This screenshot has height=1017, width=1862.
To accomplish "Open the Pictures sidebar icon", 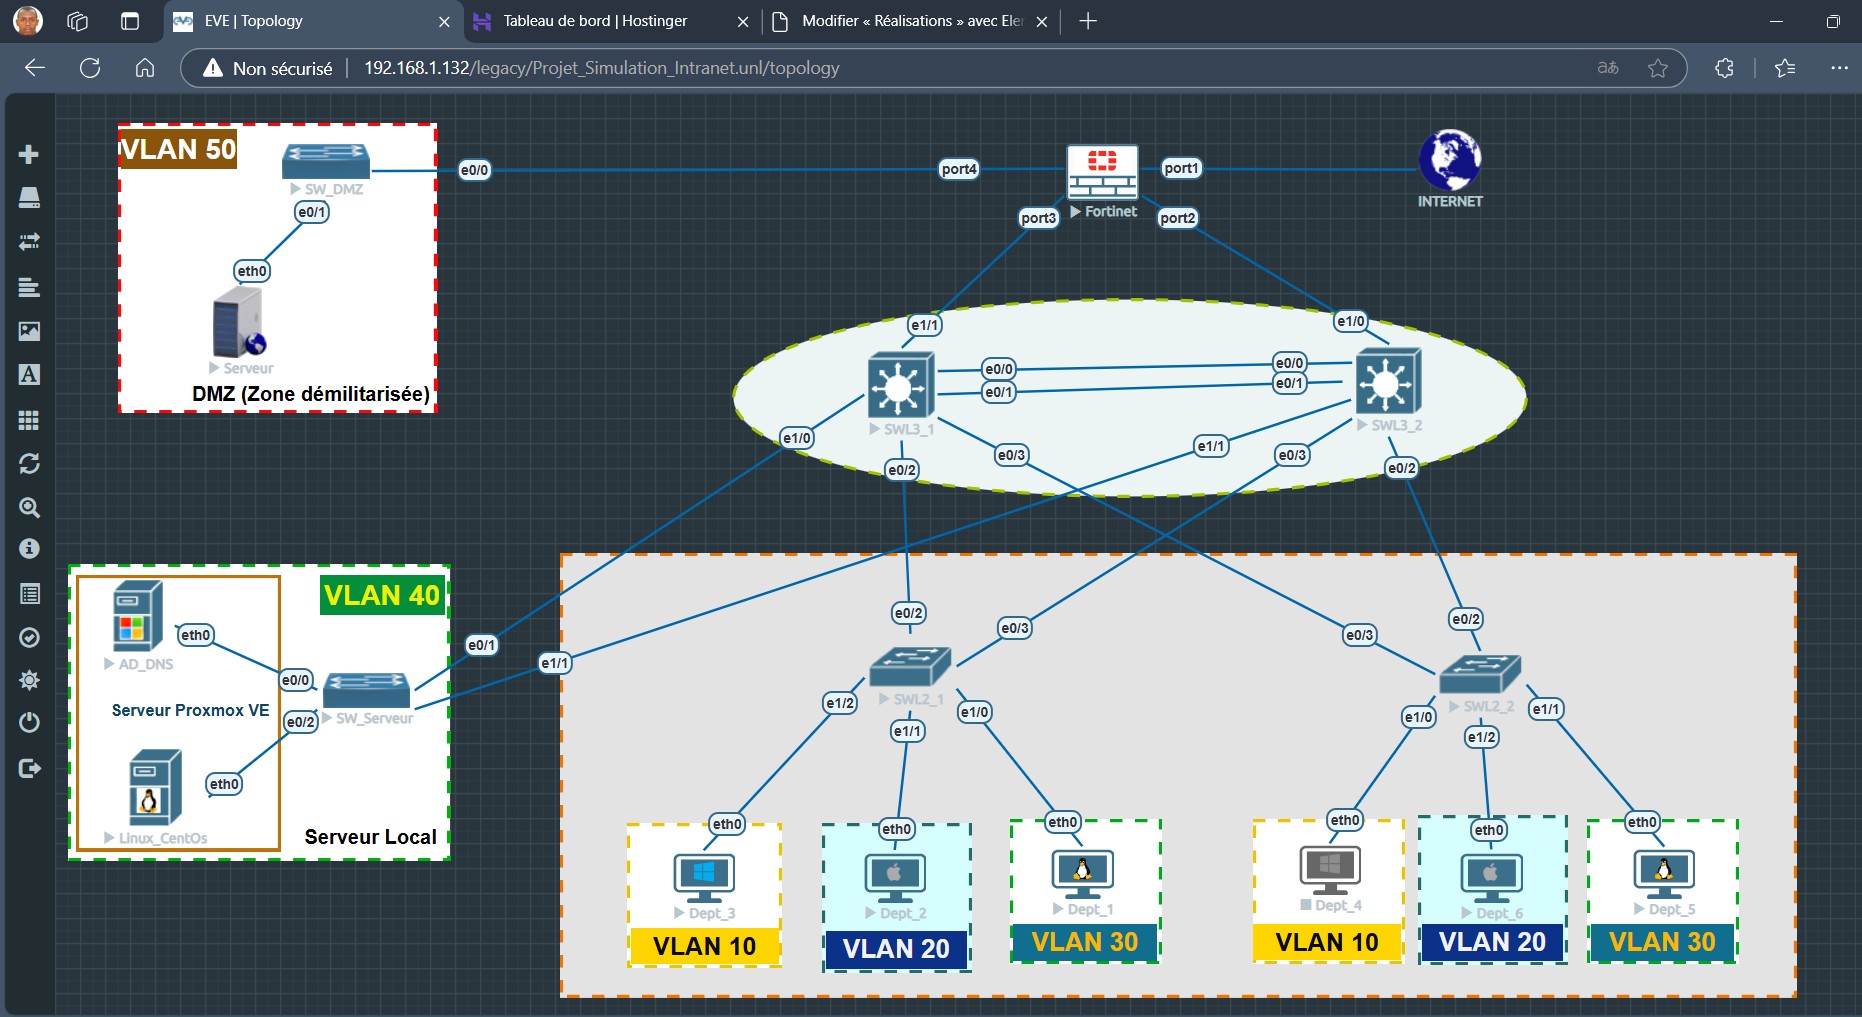I will 29,331.
